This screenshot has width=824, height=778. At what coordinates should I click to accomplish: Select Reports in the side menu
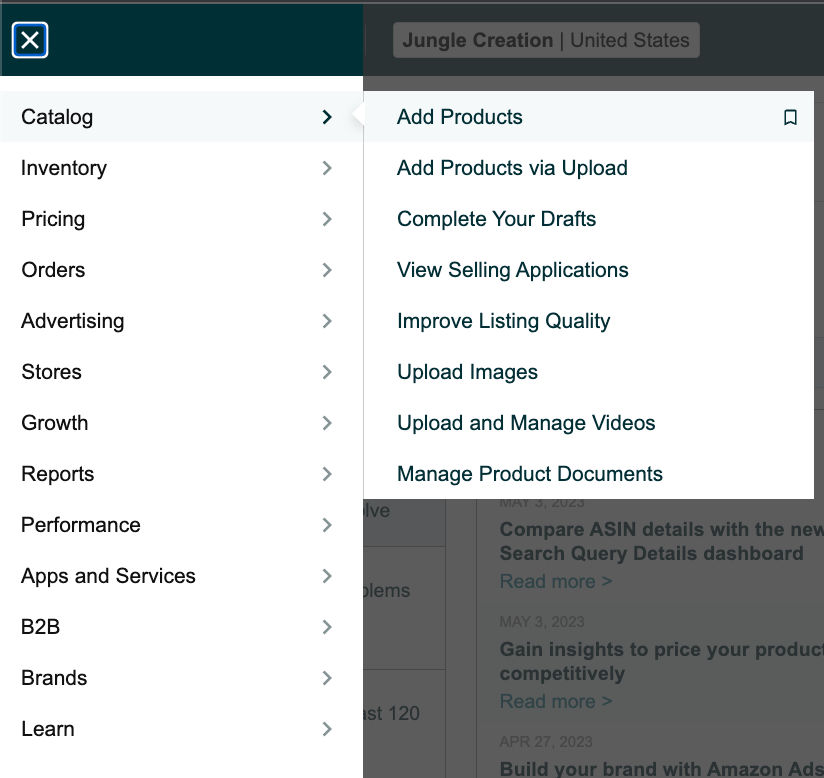click(181, 474)
